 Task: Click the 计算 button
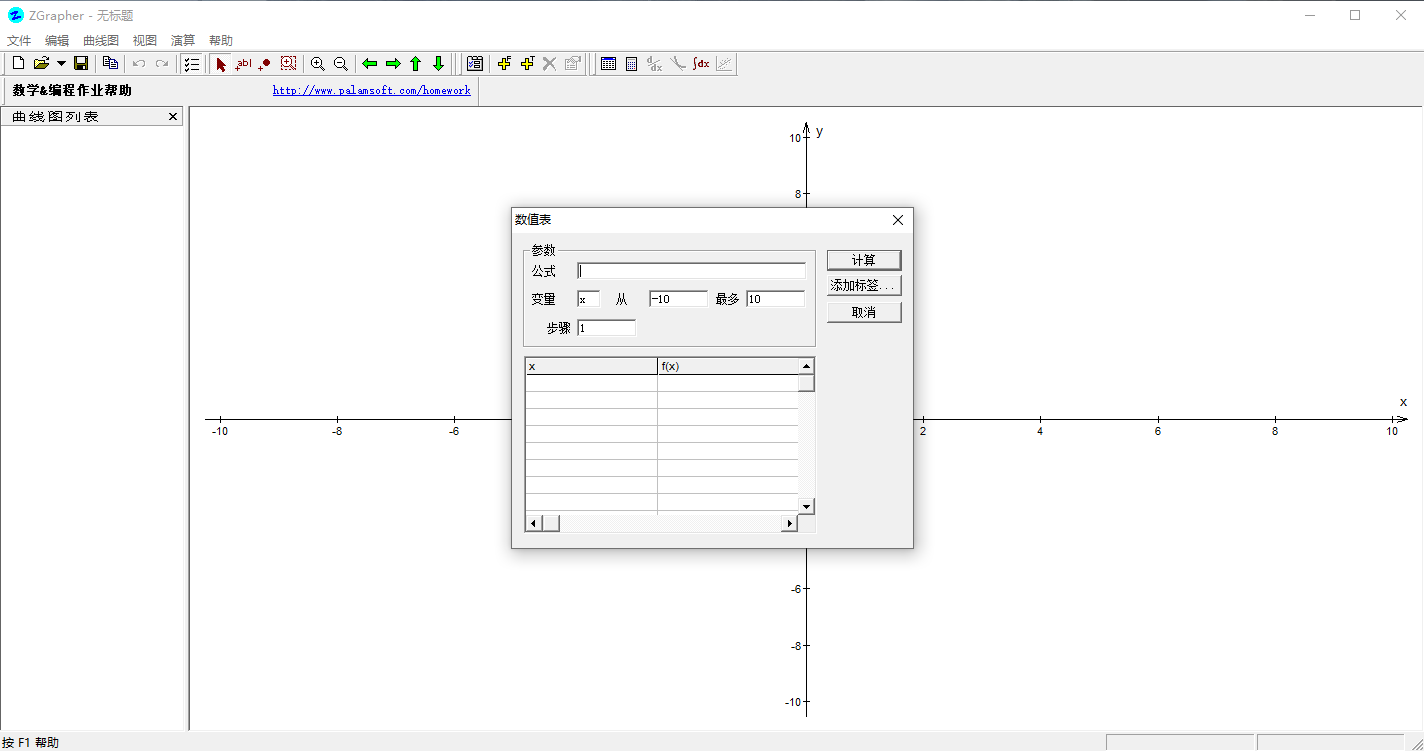tap(864, 260)
